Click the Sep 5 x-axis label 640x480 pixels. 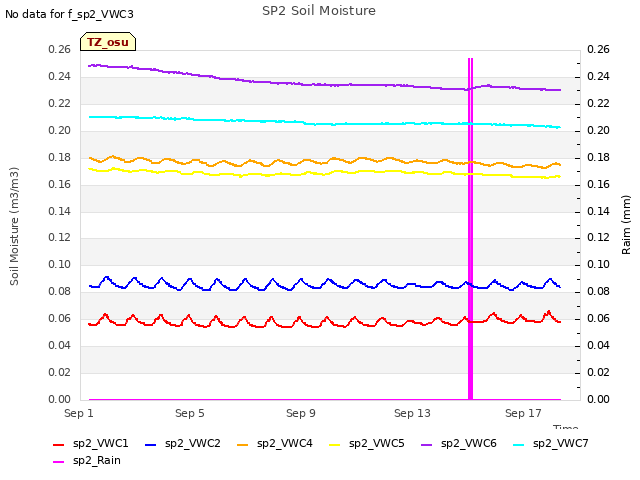point(190,413)
